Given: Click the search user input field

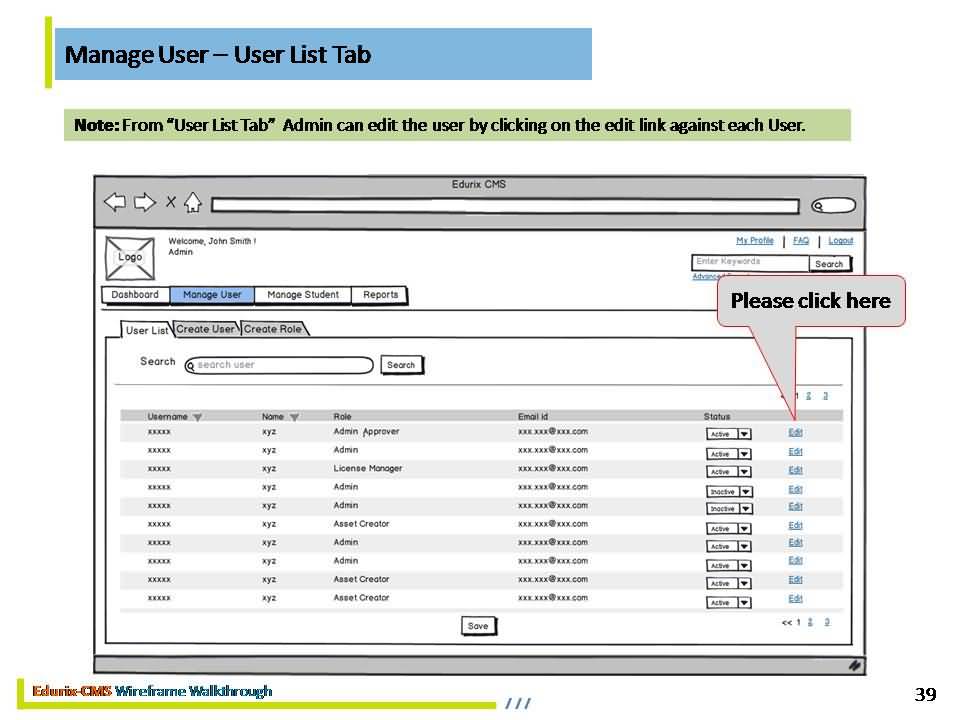Looking at the screenshot, I should (x=283, y=365).
